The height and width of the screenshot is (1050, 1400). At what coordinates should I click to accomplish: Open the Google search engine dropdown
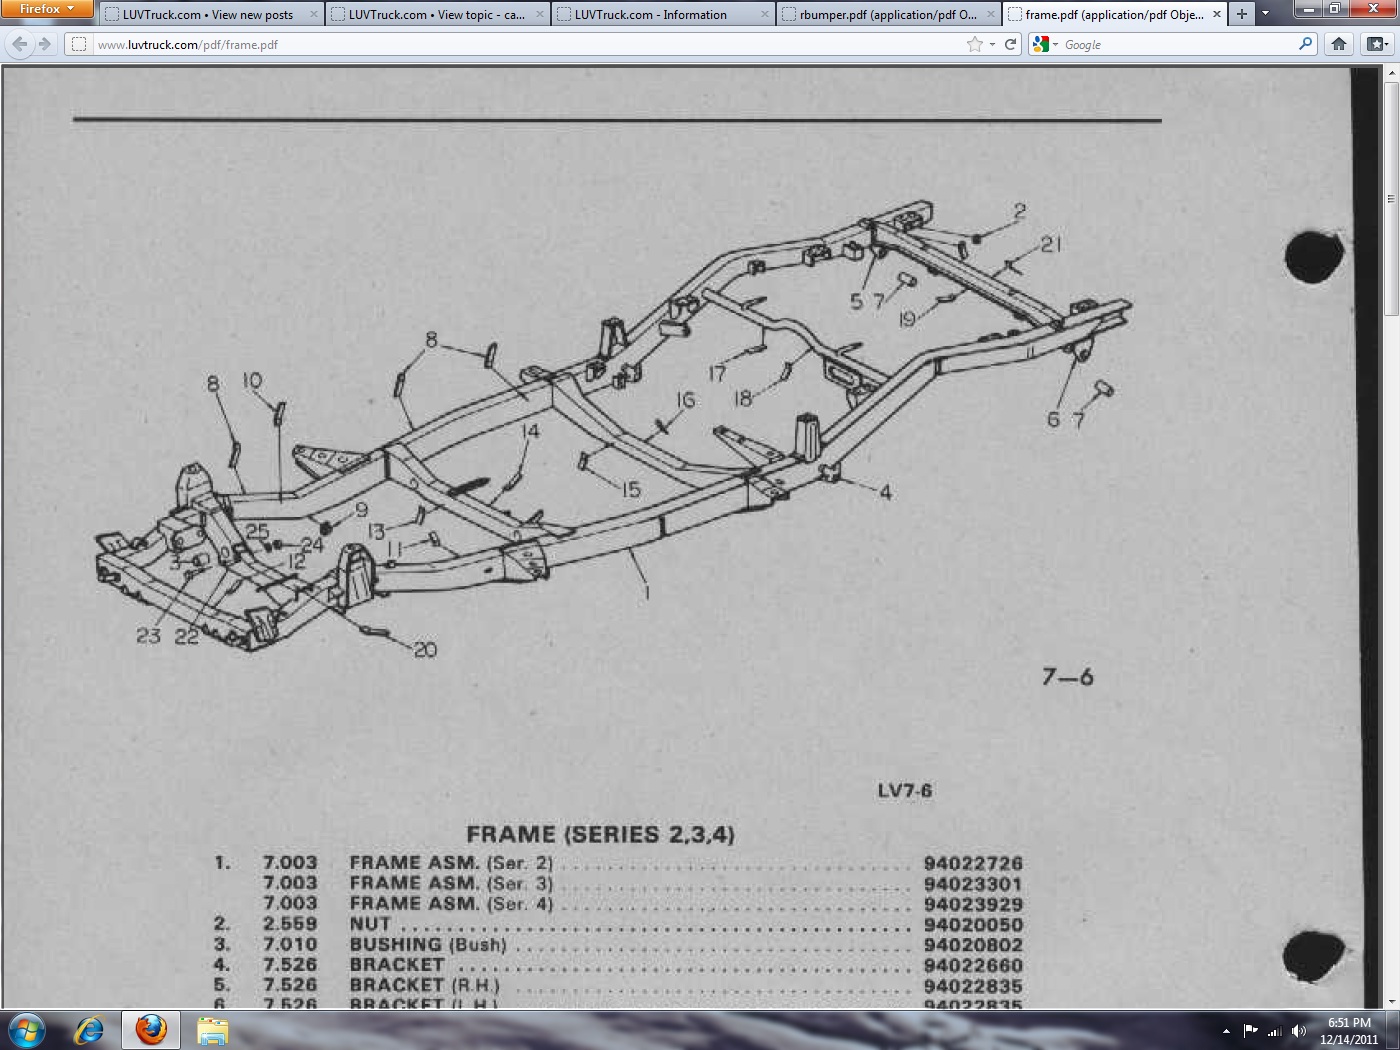point(1045,44)
